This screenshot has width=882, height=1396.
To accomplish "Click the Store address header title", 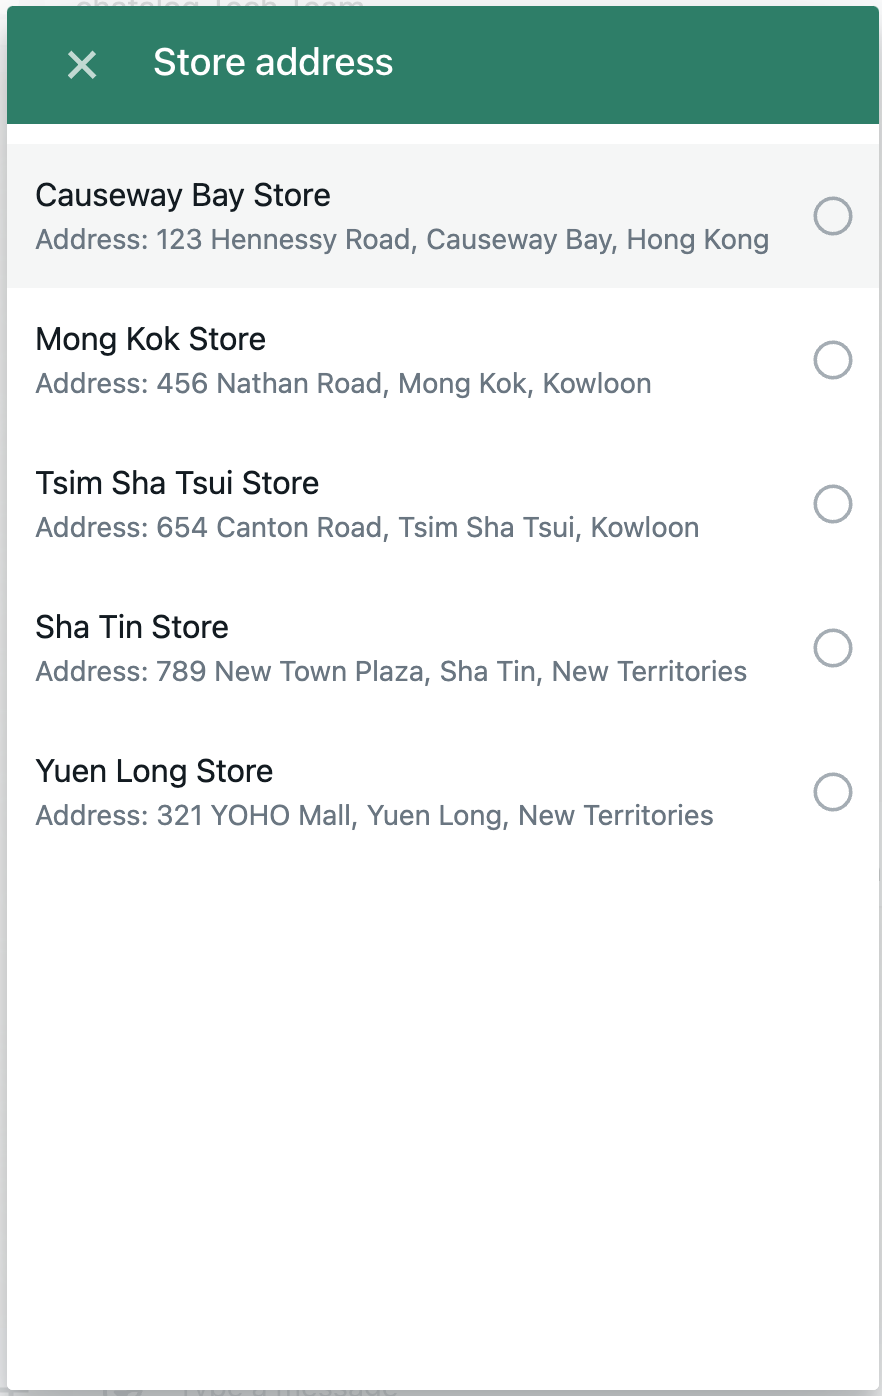I will click(x=273, y=63).
